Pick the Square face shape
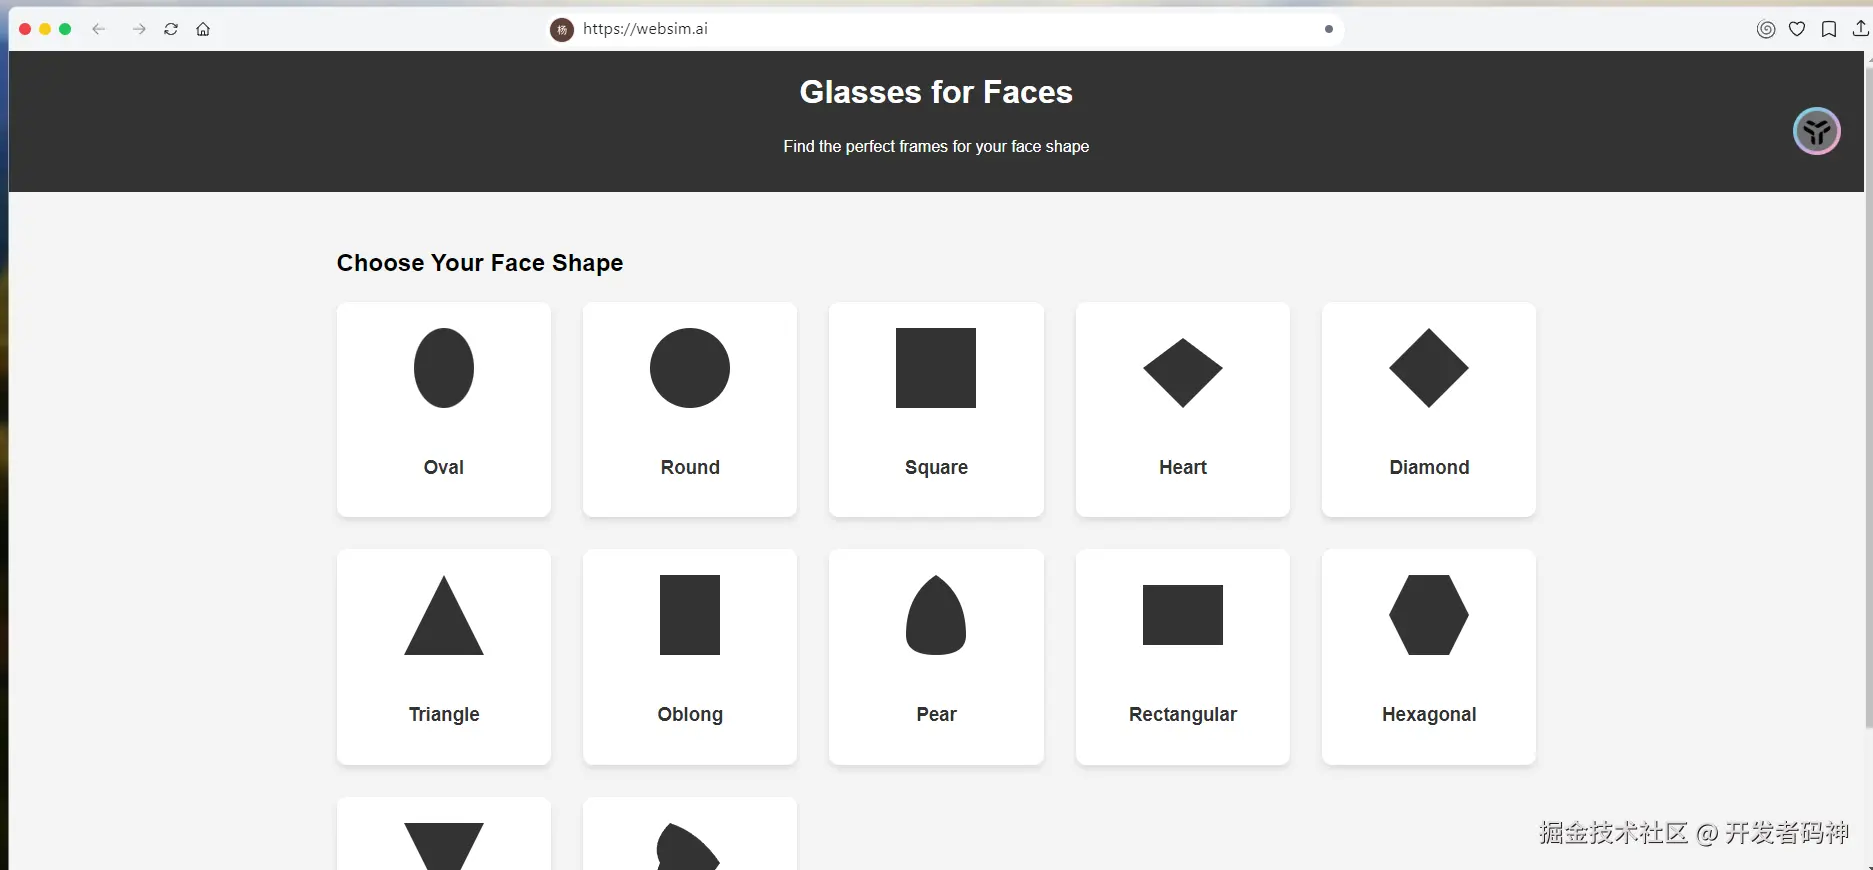This screenshot has width=1873, height=870. pyautogui.click(x=936, y=409)
